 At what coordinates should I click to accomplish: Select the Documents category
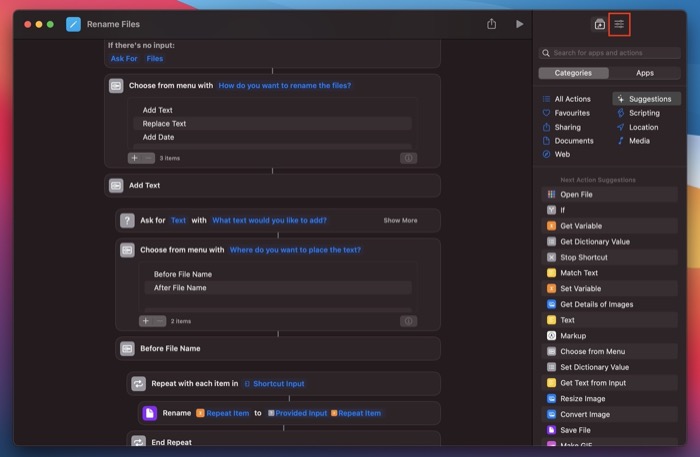568,141
